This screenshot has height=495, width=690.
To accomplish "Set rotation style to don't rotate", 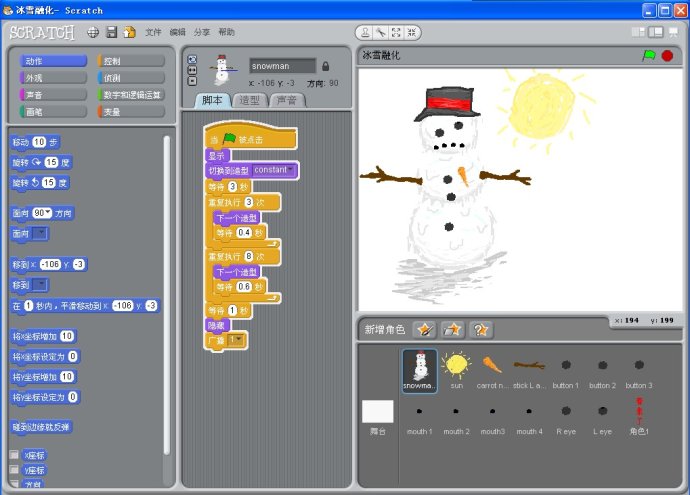I will pyautogui.click(x=192, y=81).
